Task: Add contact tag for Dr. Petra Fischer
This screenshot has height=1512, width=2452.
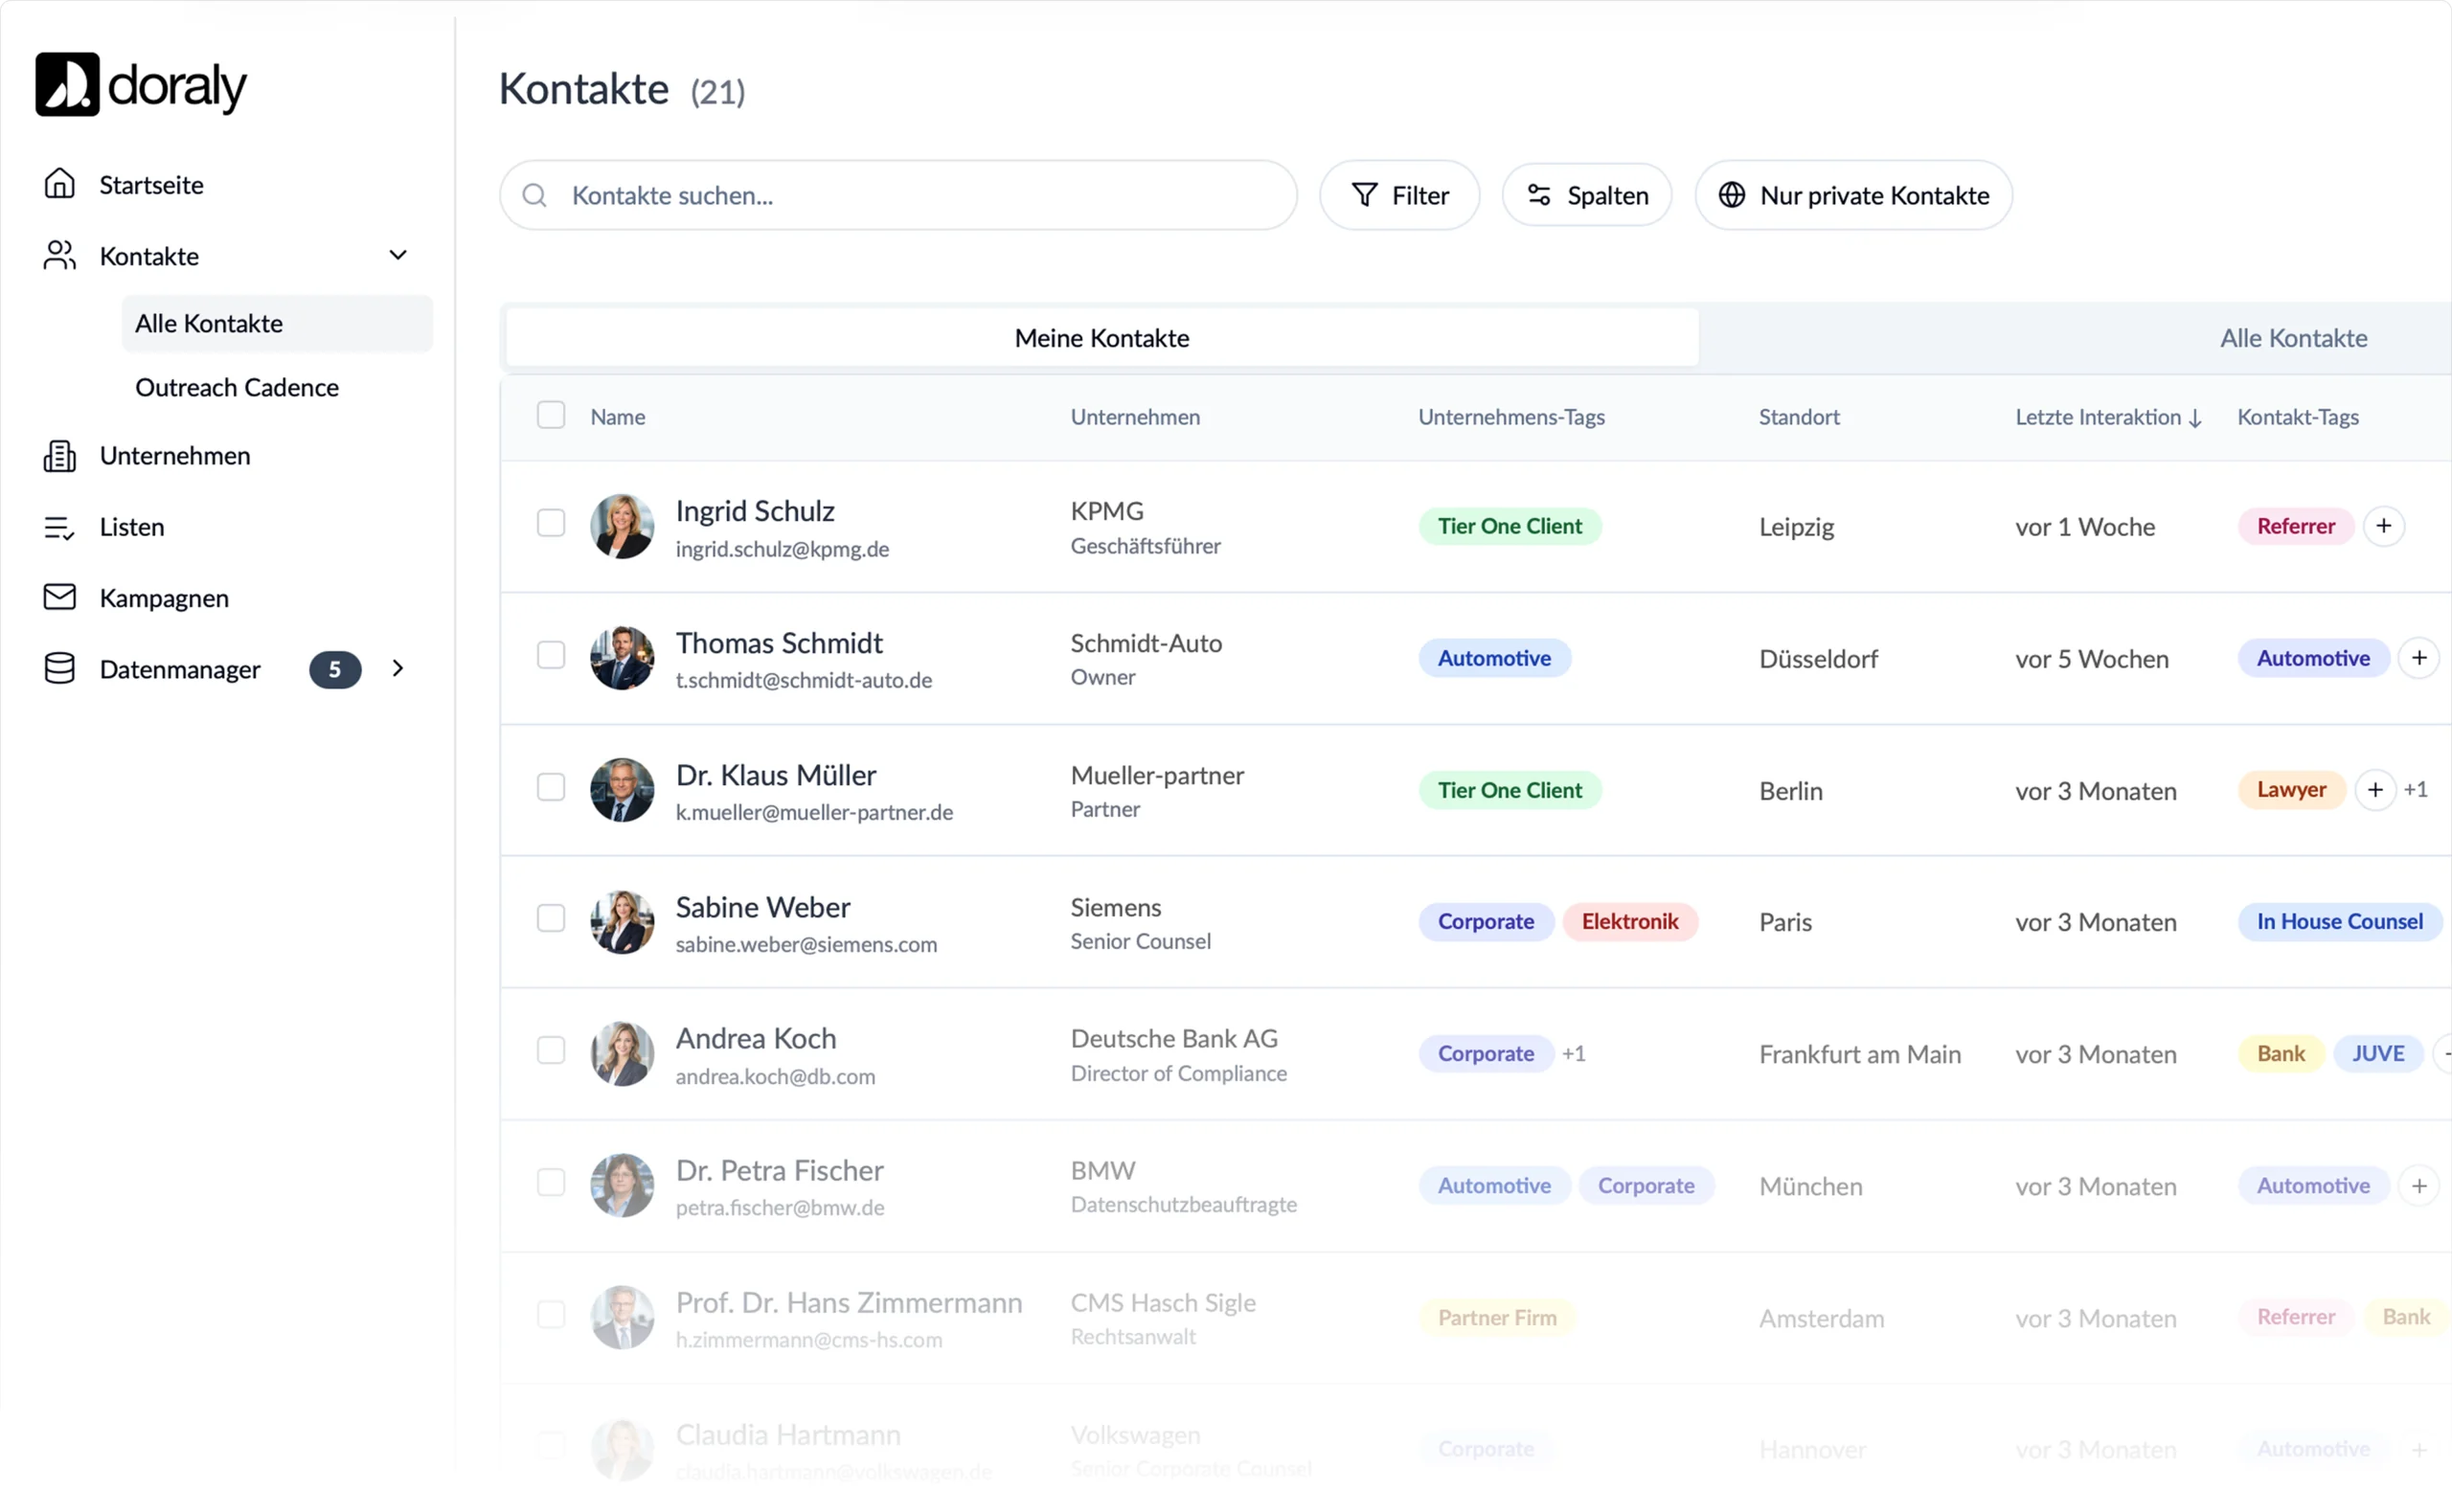Action: (x=2419, y=1186)
